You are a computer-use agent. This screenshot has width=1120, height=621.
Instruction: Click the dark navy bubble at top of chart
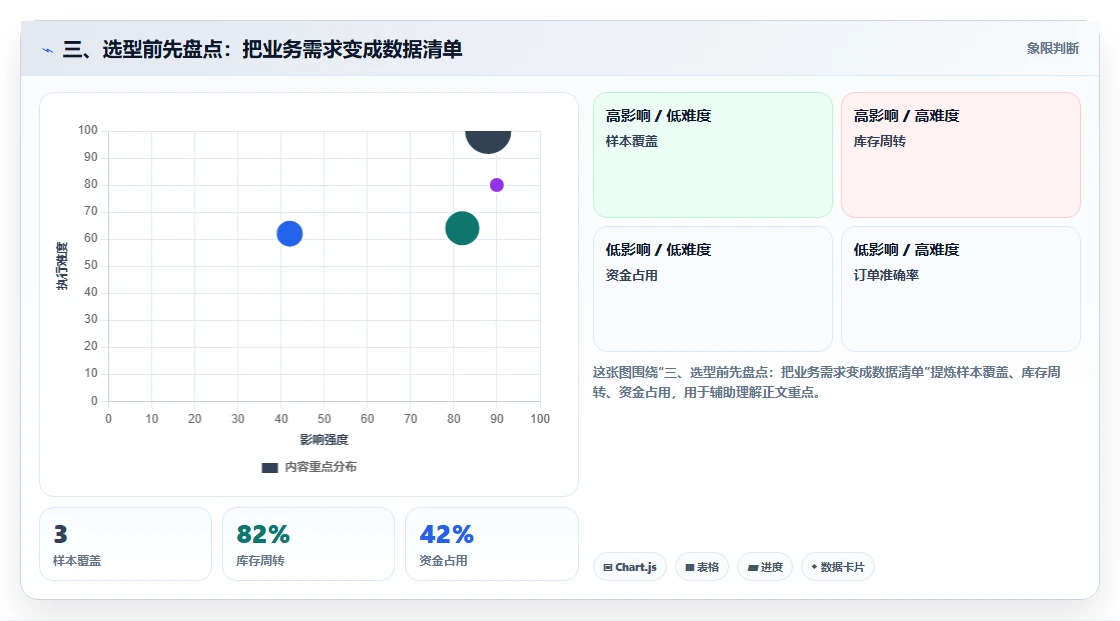coord(488,141)
